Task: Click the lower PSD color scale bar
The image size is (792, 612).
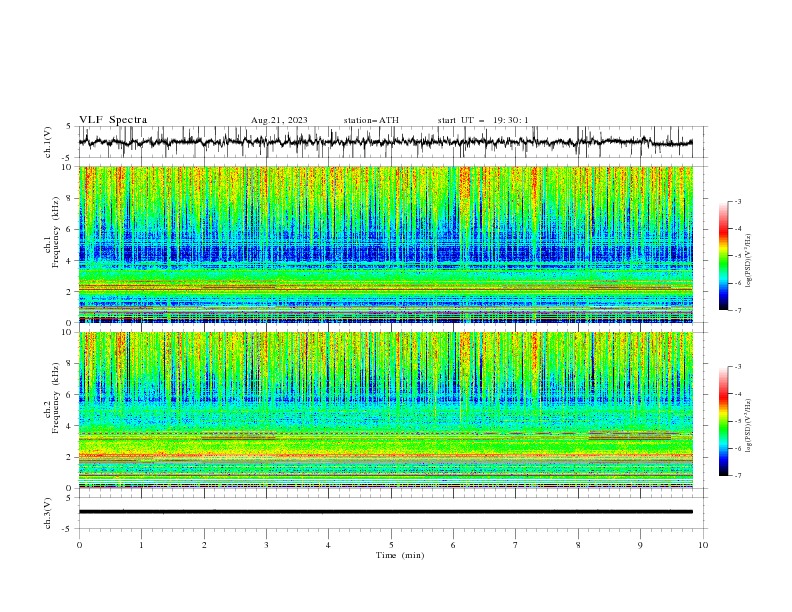Action: (724, 421)
